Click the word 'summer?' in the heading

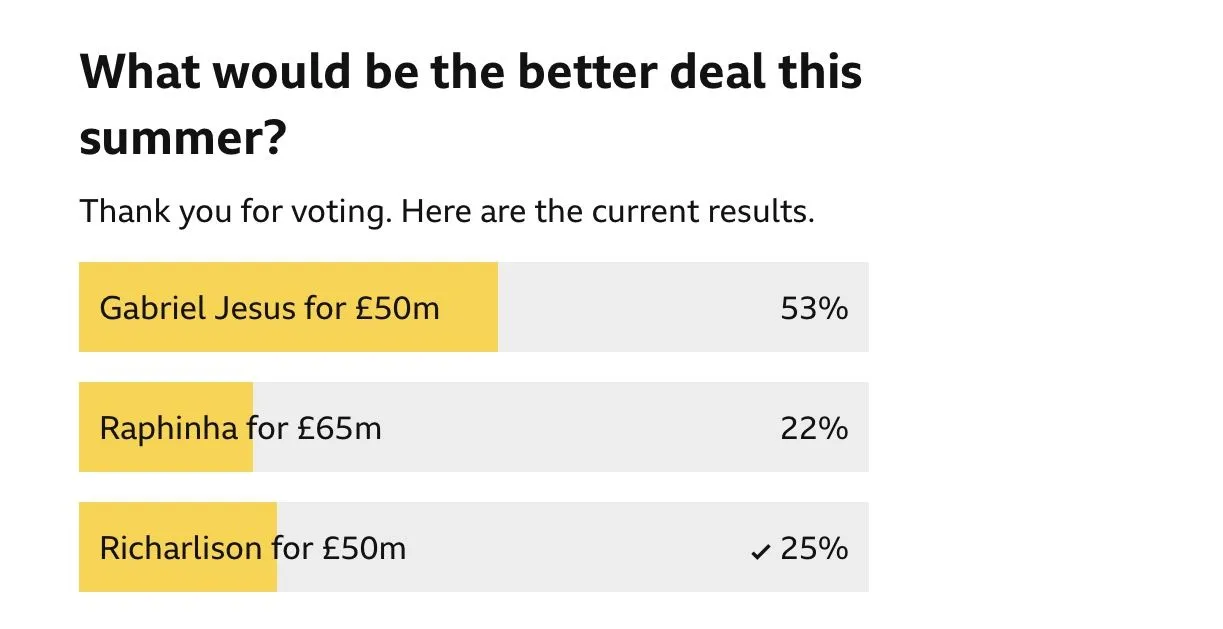coord(183,141)
